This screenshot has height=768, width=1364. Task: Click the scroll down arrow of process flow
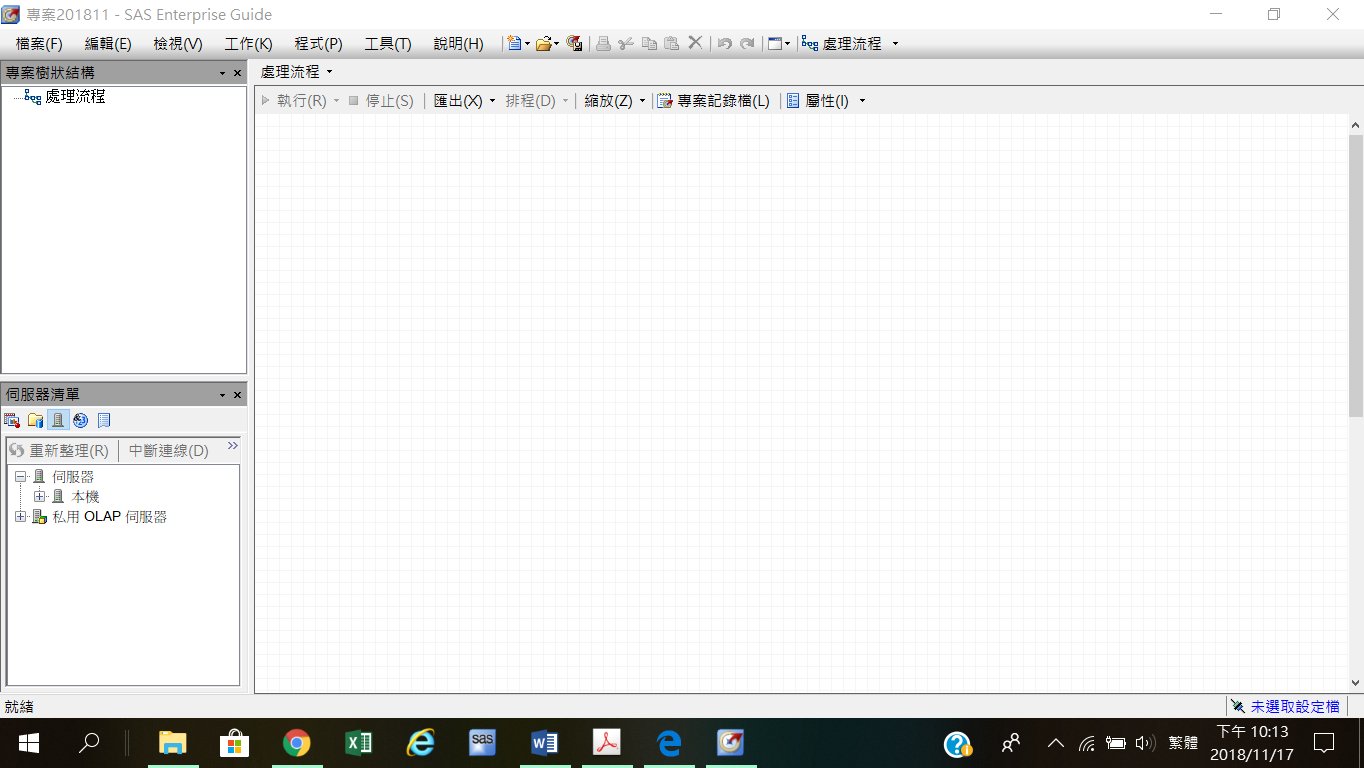(x=1356, y=683)
